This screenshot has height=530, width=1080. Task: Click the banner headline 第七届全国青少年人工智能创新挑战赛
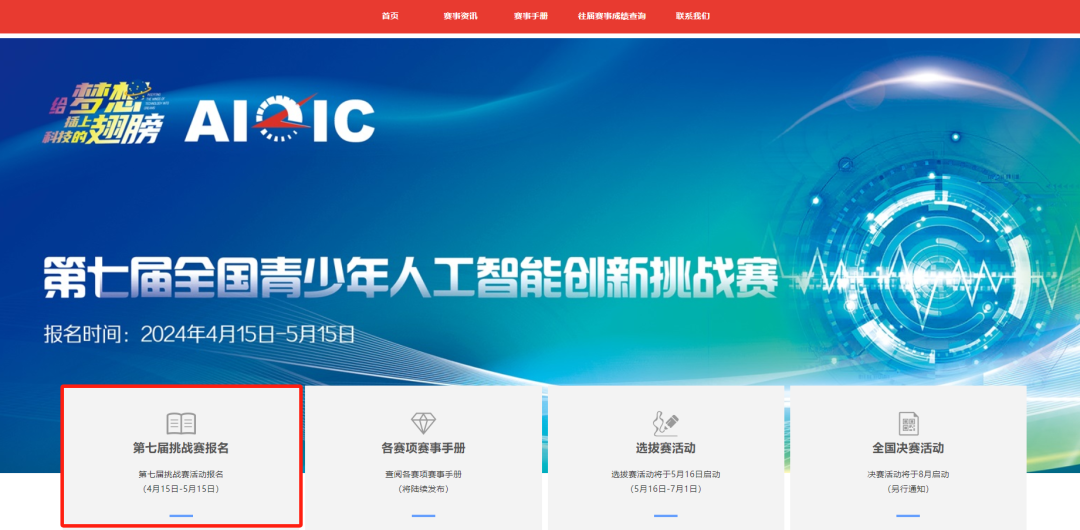tap(411, 278)
